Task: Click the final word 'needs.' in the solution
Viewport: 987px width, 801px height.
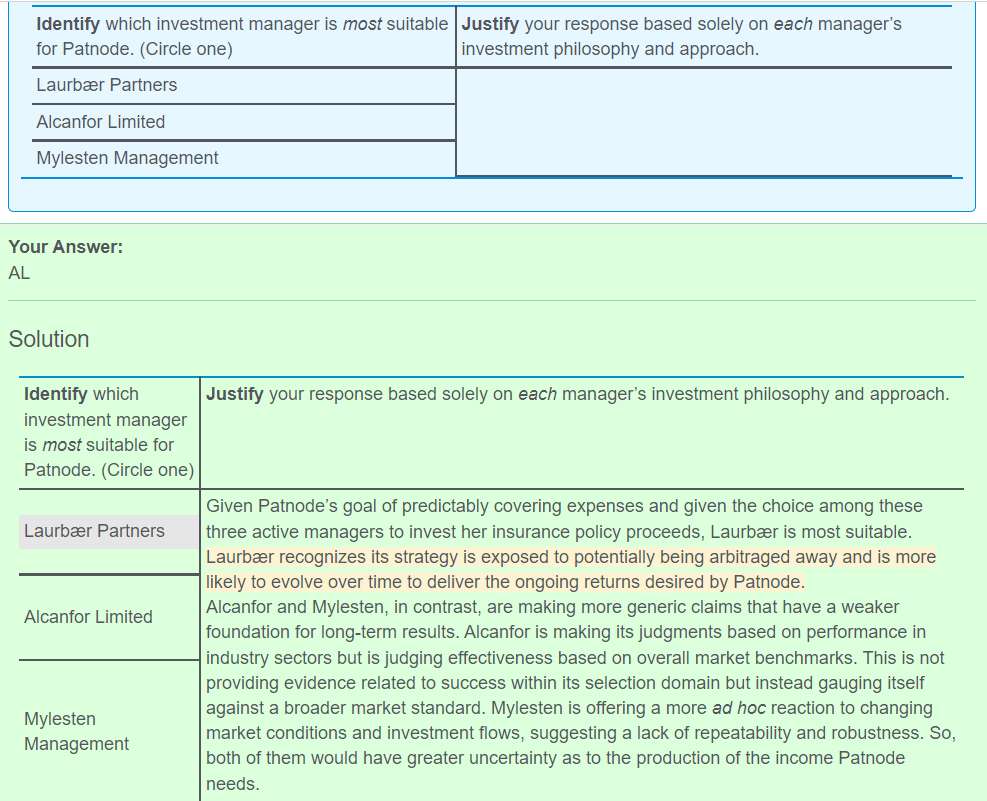Action: (232, 784)
